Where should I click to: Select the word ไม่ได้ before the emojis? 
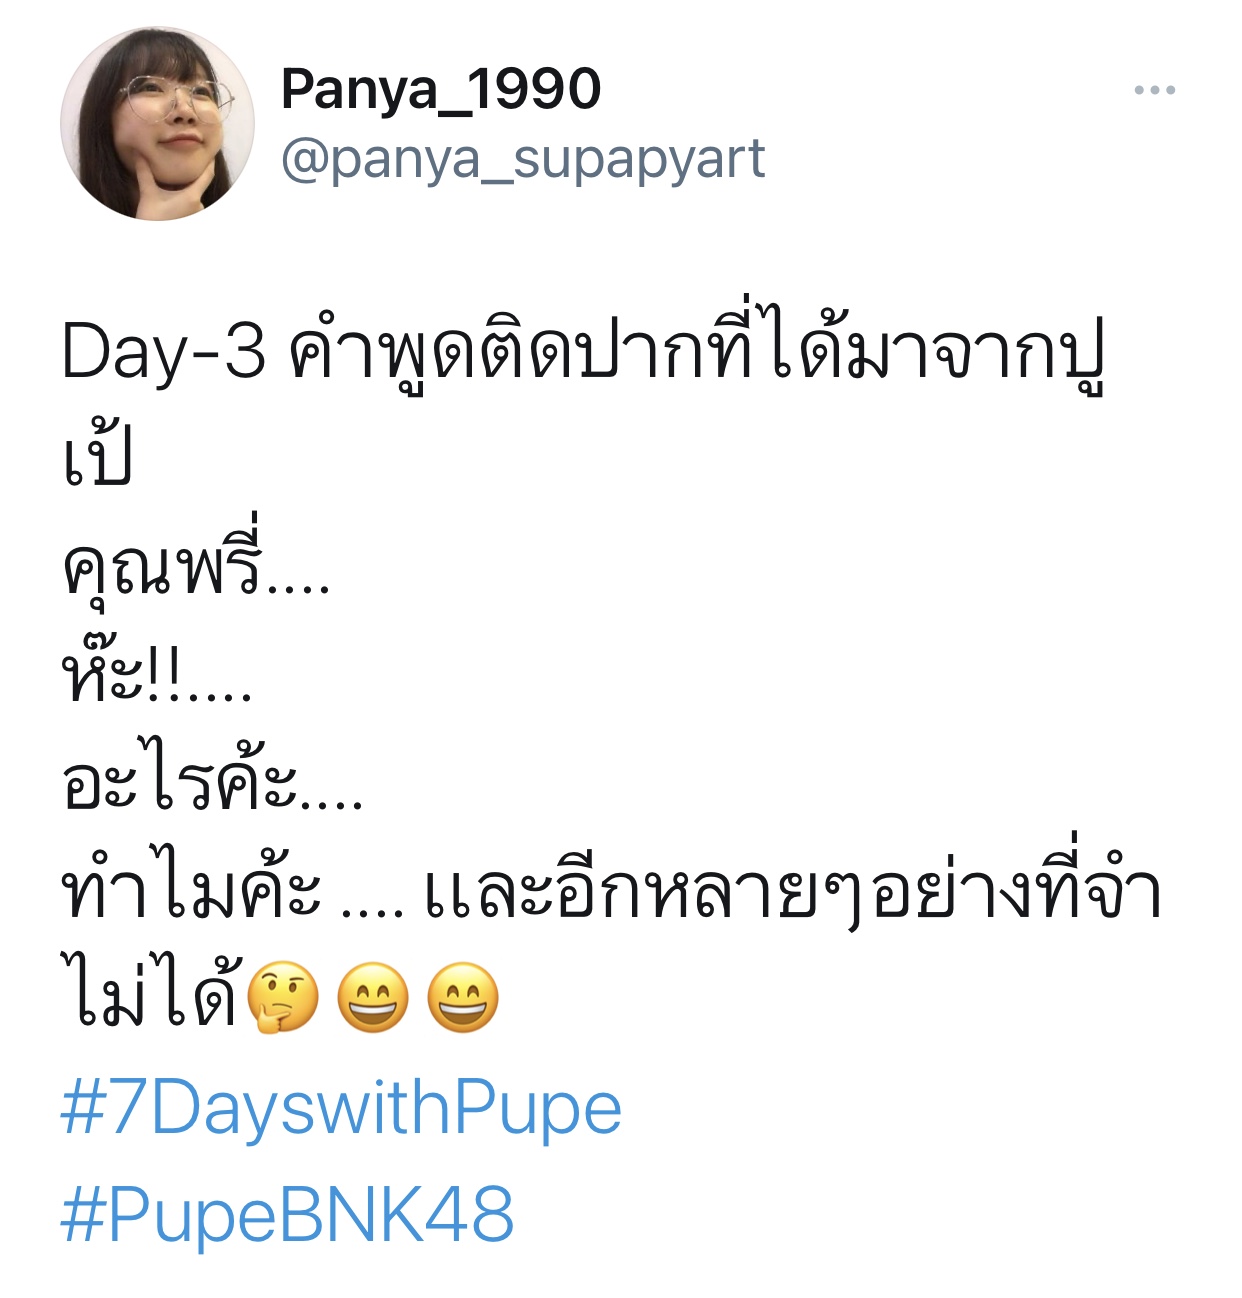[x=152, y=994]
